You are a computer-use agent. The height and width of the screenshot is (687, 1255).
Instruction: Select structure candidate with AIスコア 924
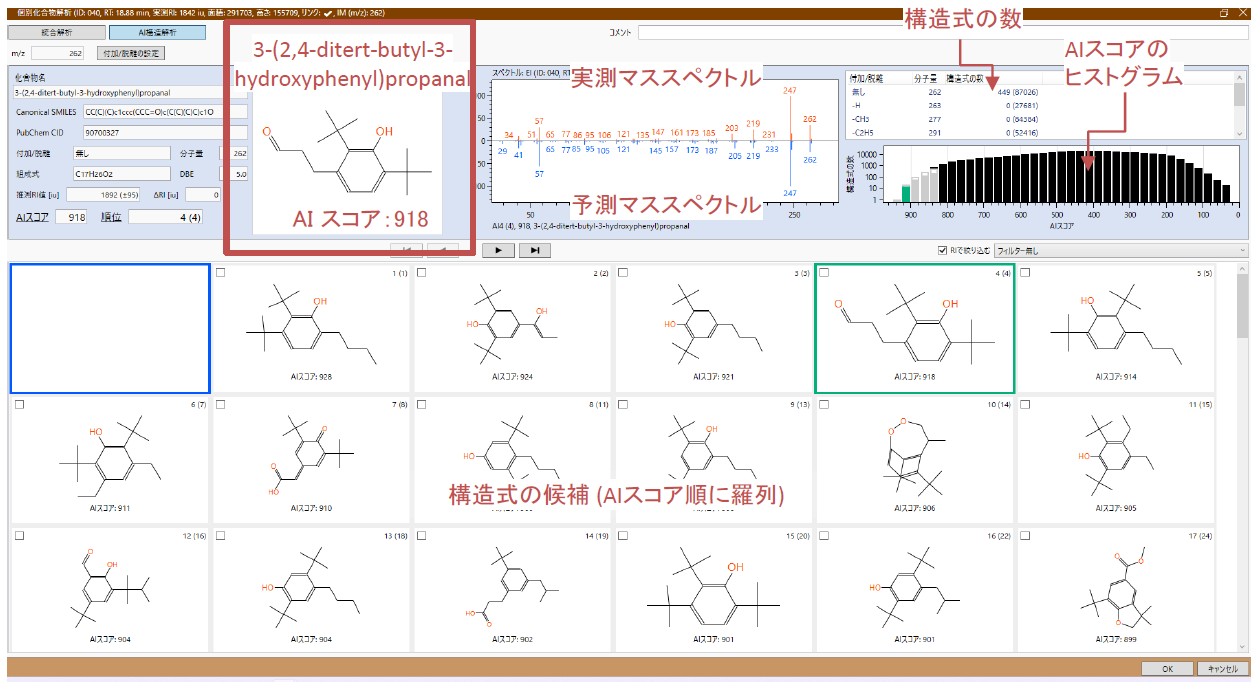pyautogui.click(x=512, y=329)
